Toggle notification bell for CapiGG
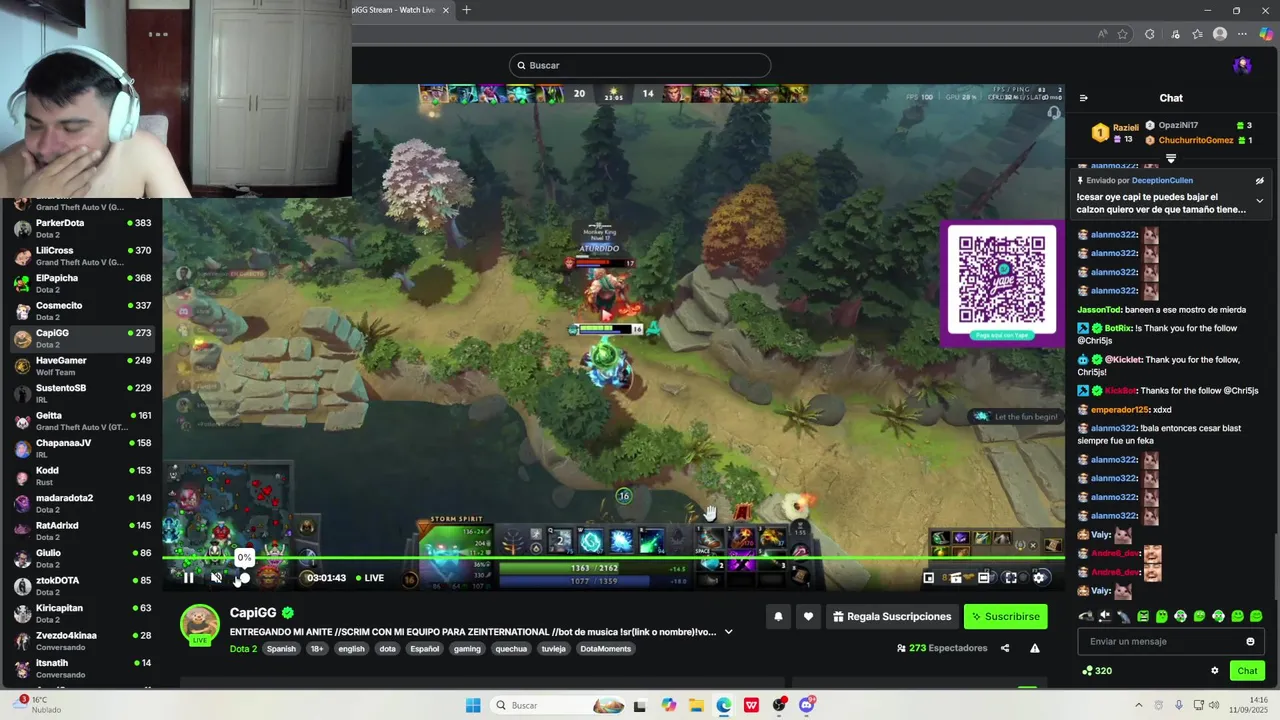Viewport: 1280px width, 720px height. pos(778,617)
